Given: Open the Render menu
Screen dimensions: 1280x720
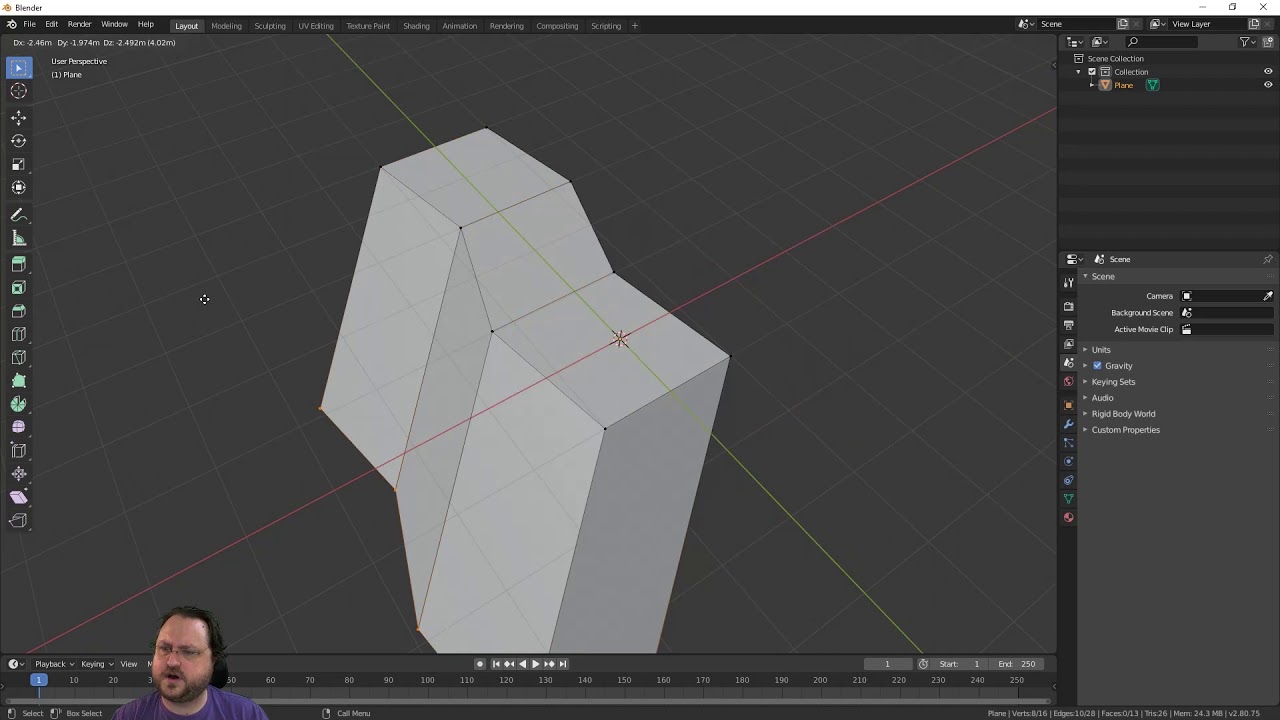Looking at the screenshot, I should pos(79,24).
